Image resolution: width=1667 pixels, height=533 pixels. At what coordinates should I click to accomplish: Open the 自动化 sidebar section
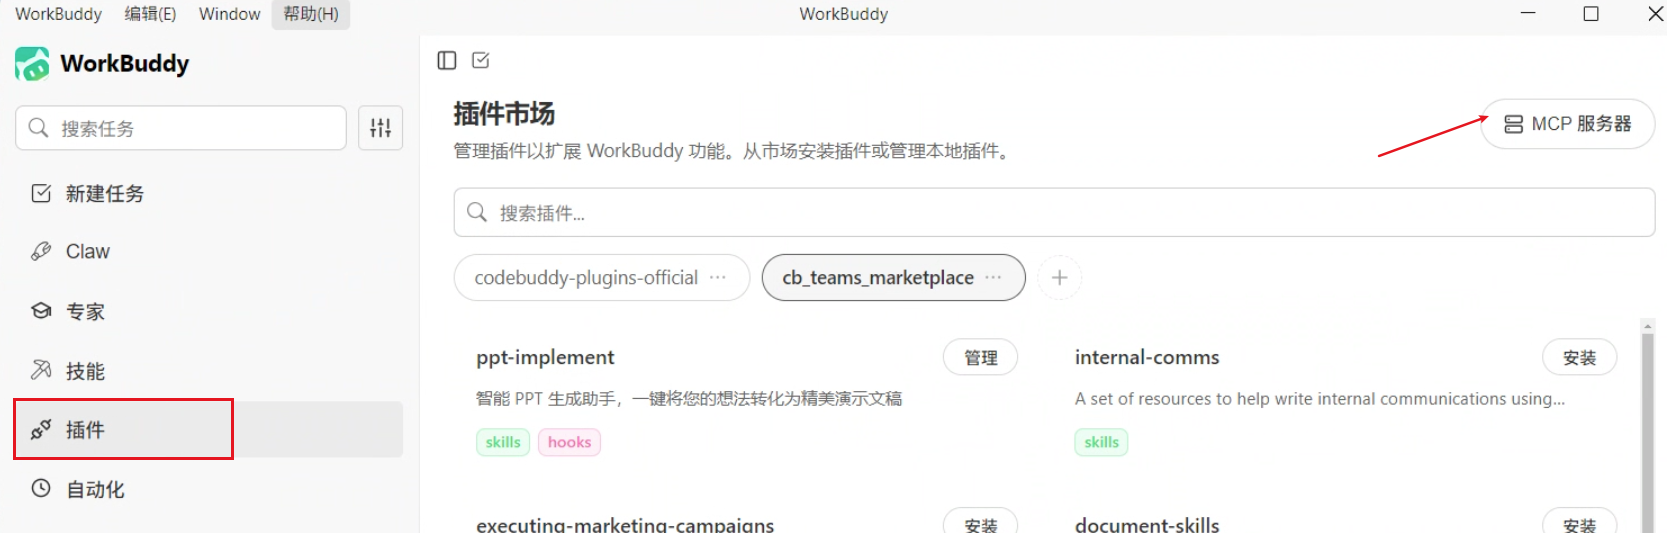point(208,489)
